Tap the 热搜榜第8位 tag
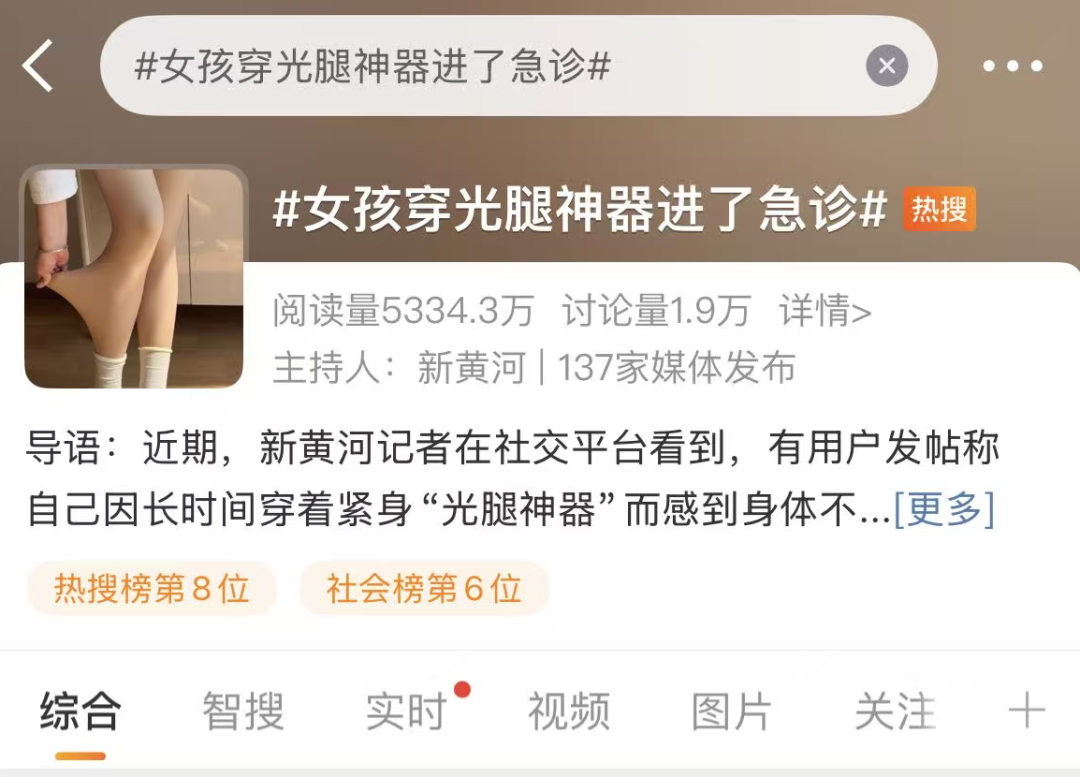This screenshot has height=777, width=1080. click(152, 588)
